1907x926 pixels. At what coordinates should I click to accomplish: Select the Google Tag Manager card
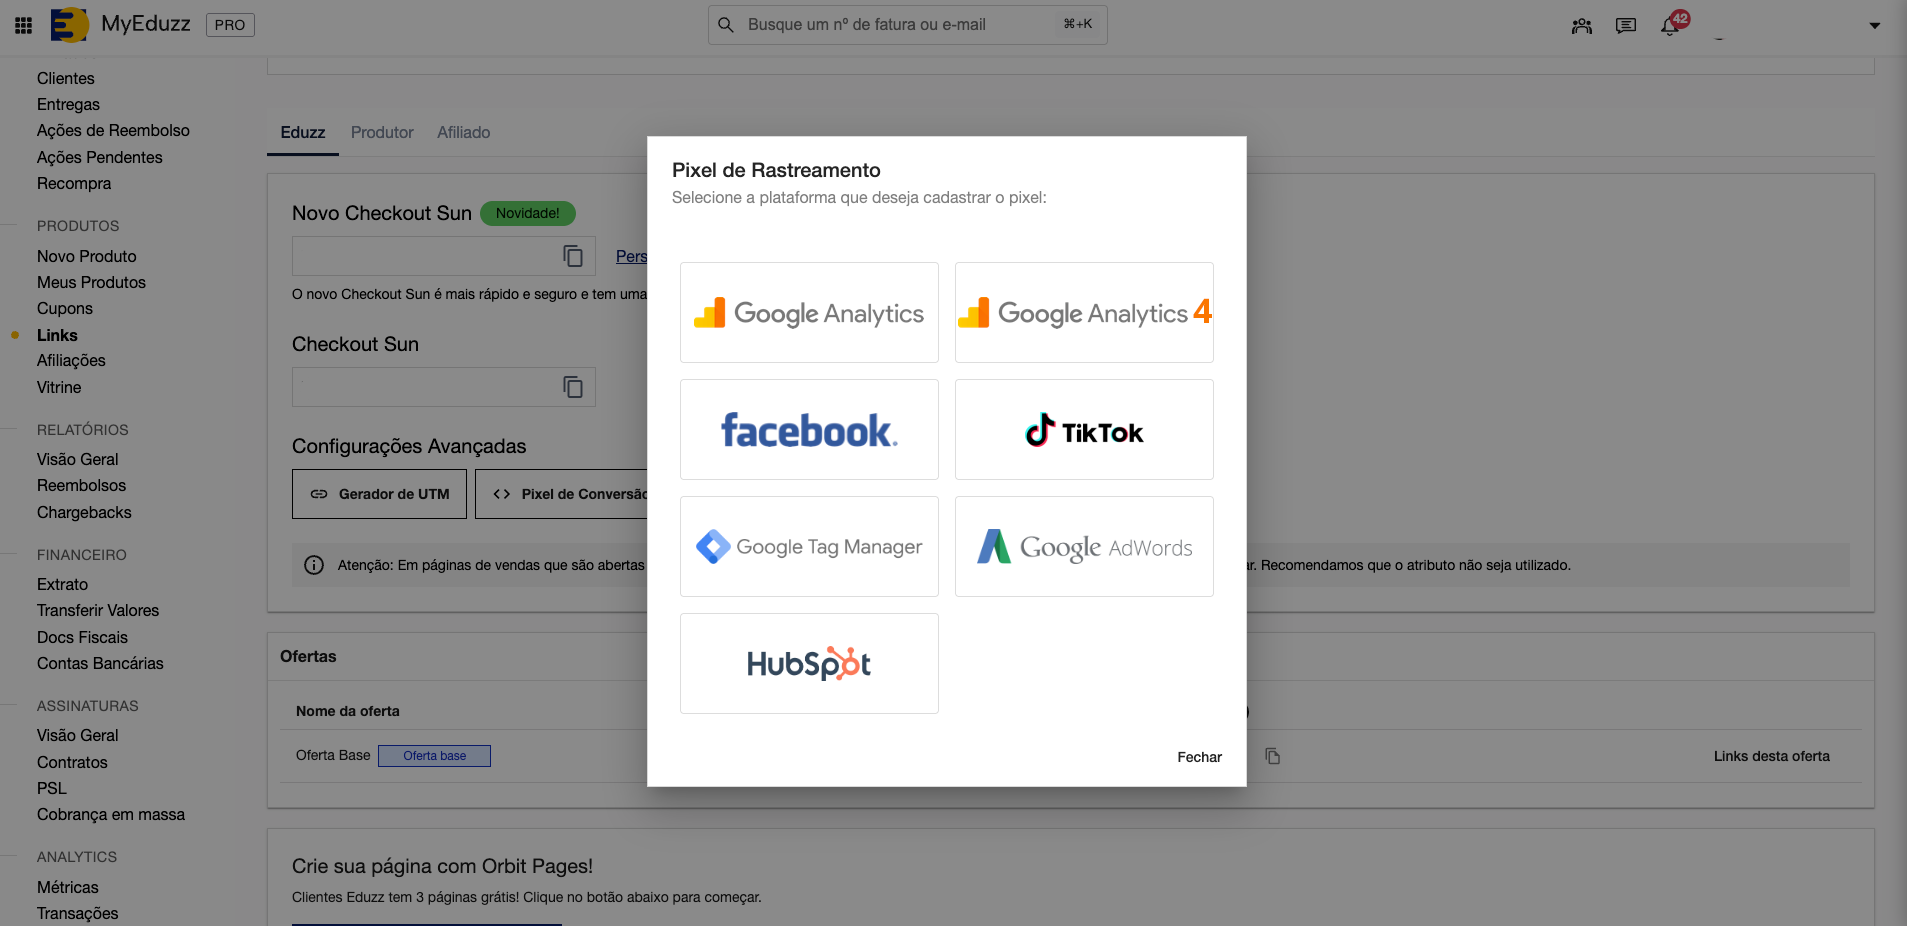(809, 547)
